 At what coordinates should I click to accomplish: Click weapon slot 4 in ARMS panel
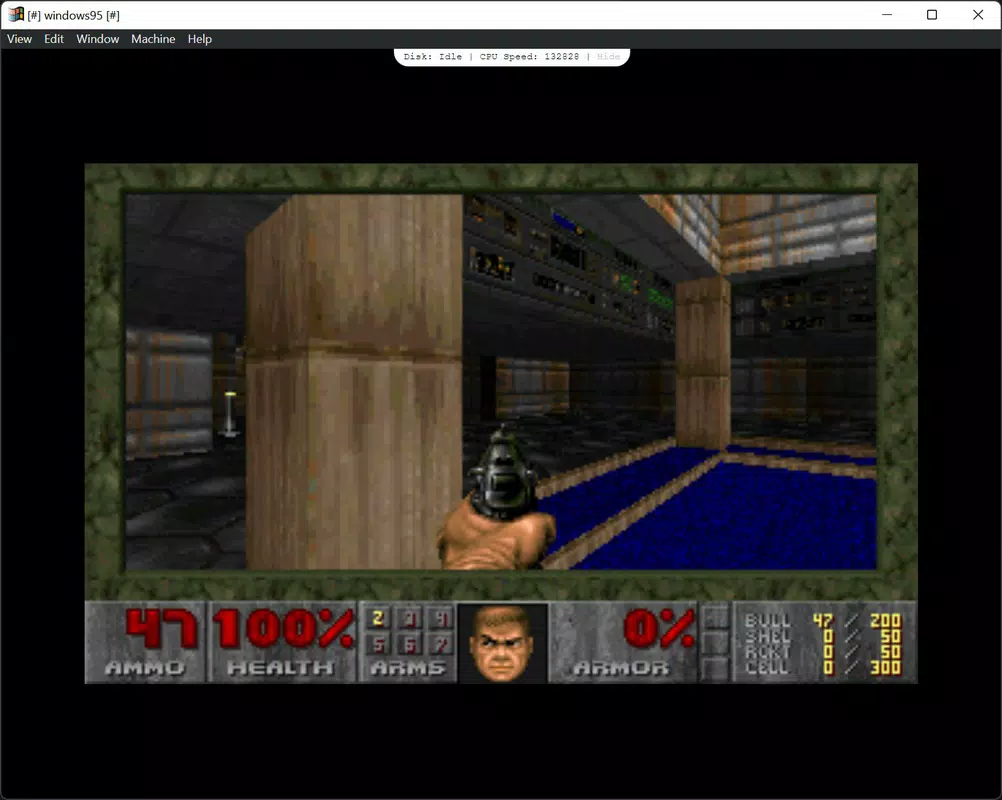point(442,619)
